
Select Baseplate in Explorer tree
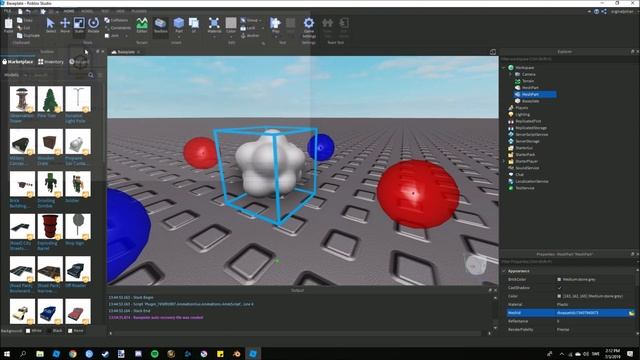click(530, 101)
